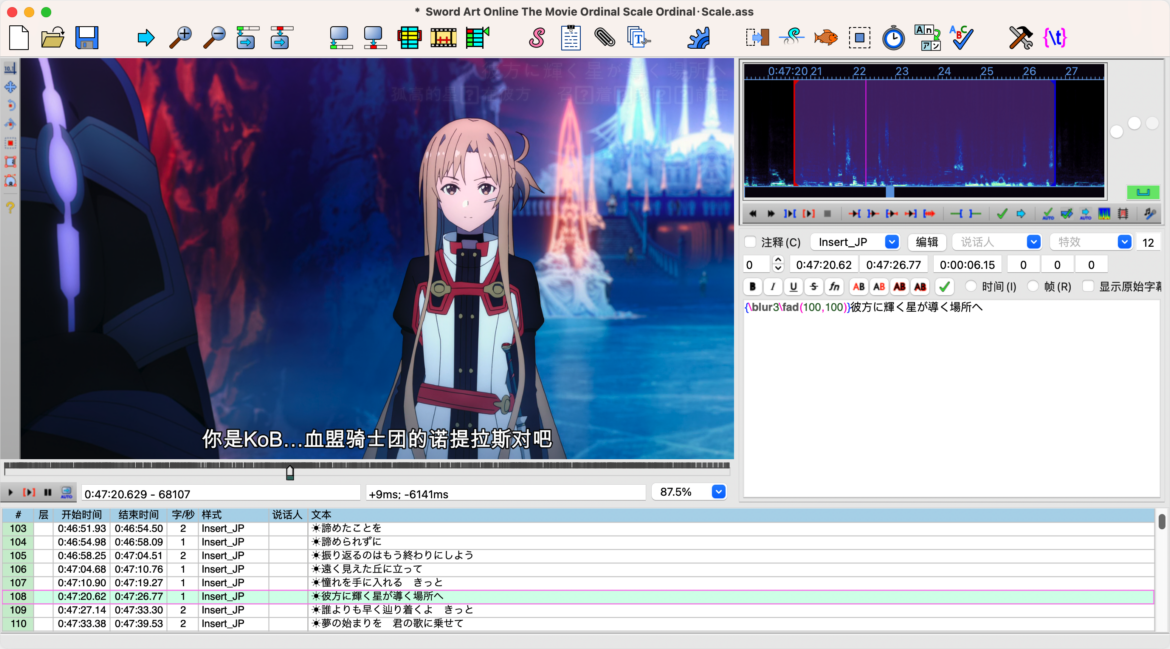Create a new subtitle file
1170x649 pixels.
[19, 37]
